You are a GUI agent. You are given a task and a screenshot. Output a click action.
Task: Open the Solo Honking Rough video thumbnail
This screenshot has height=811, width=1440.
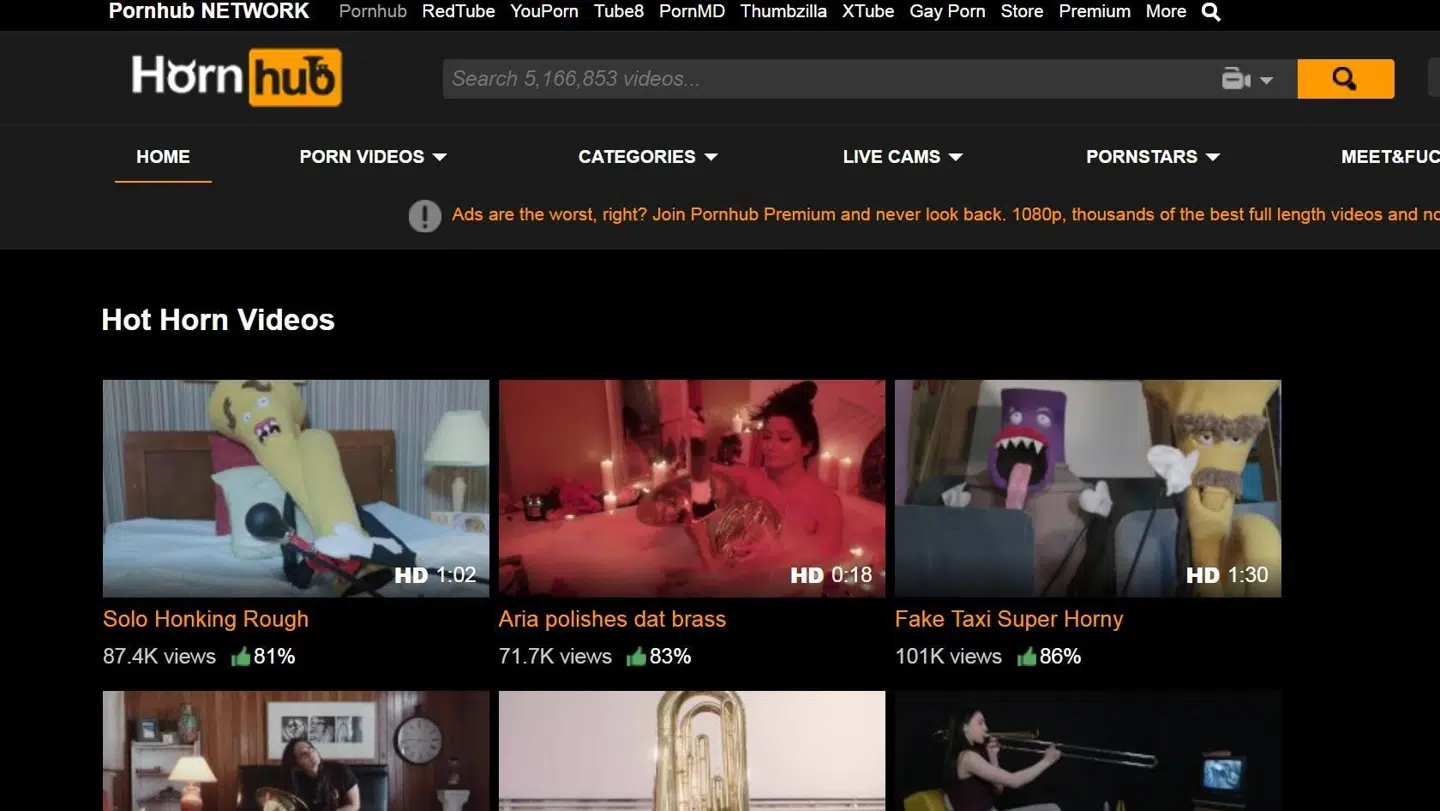[296, 488]
